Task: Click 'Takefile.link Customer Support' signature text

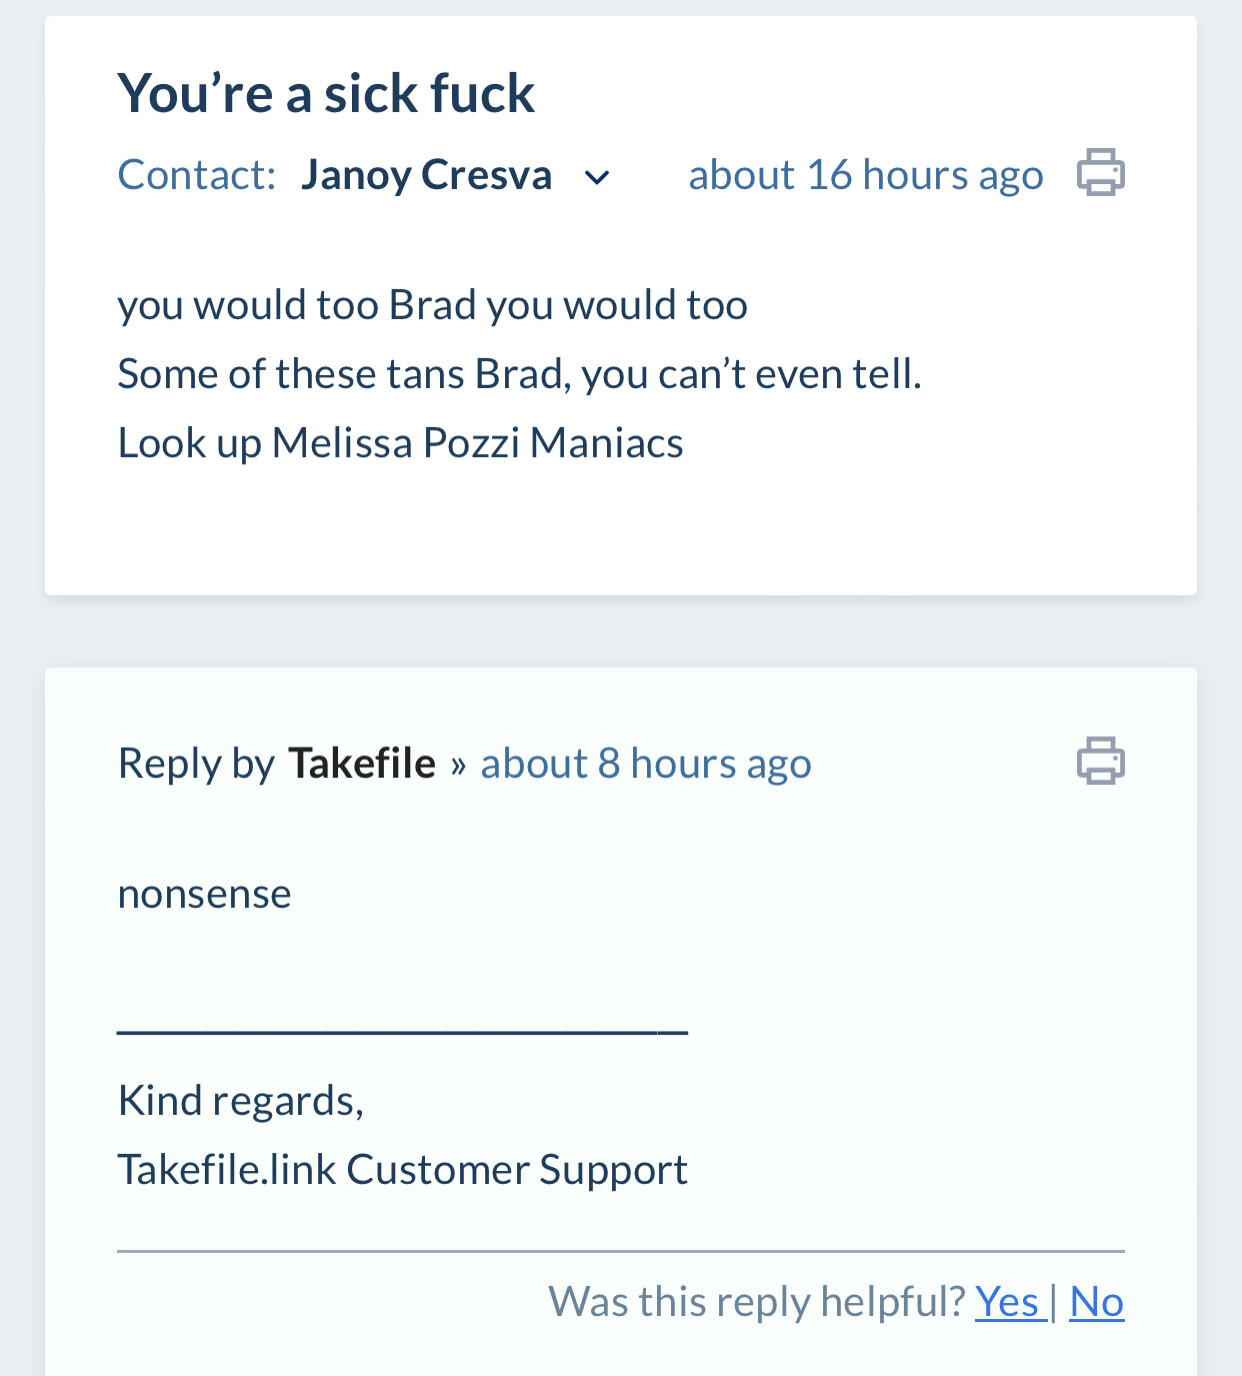Action: [x=402, y=1169]
